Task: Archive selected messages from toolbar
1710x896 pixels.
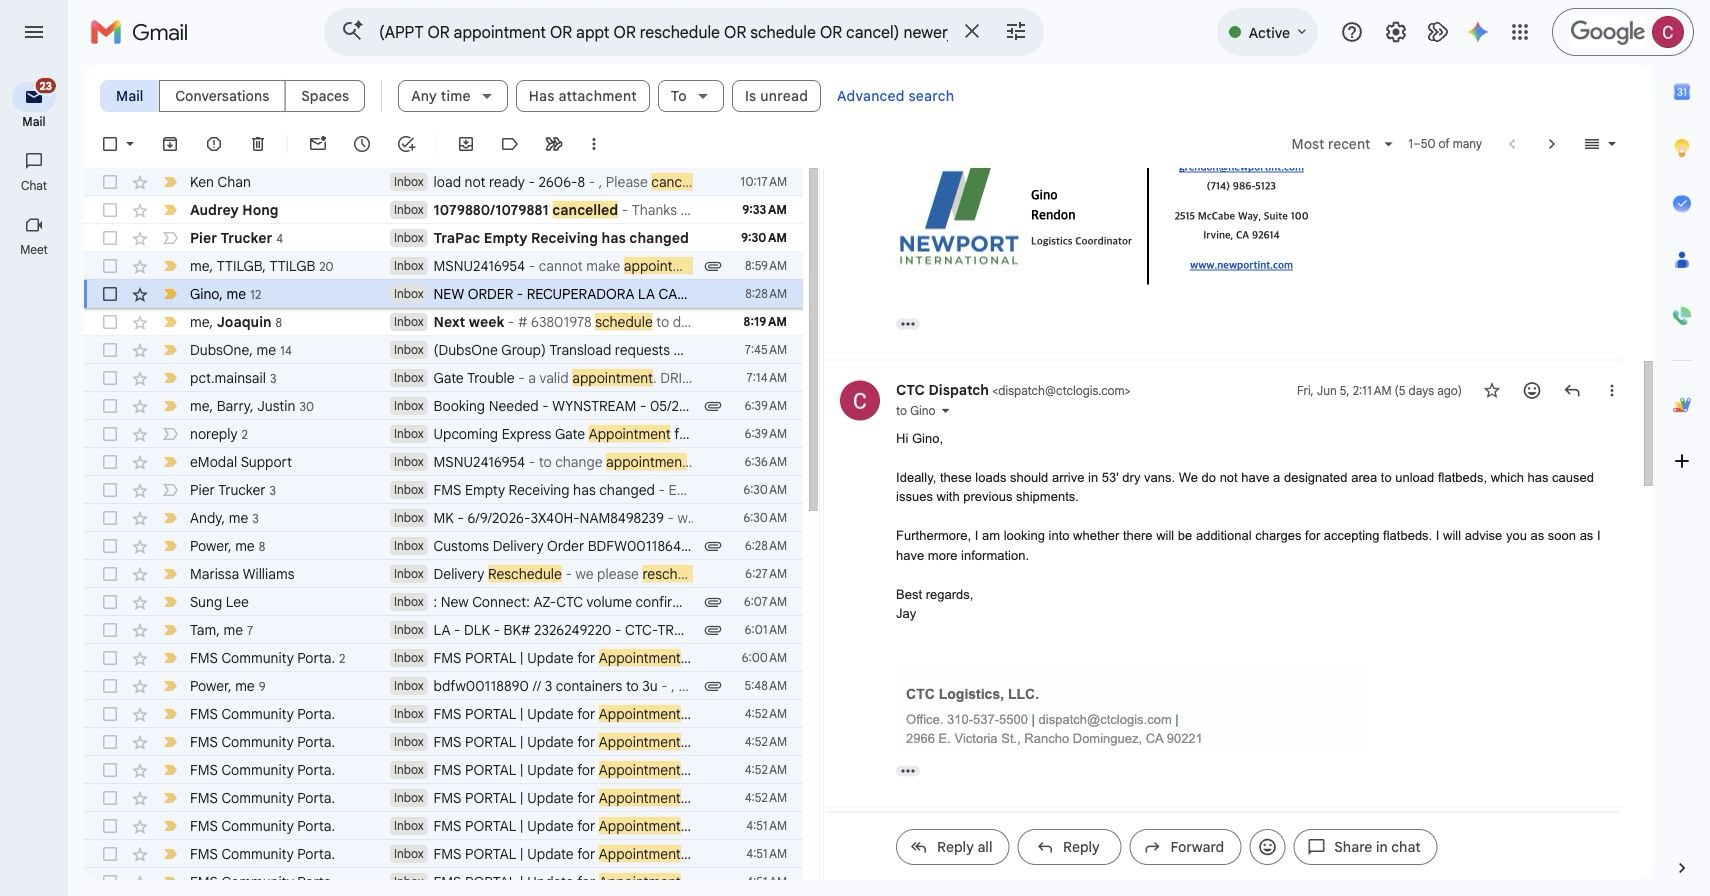Action: click(170, 144)
